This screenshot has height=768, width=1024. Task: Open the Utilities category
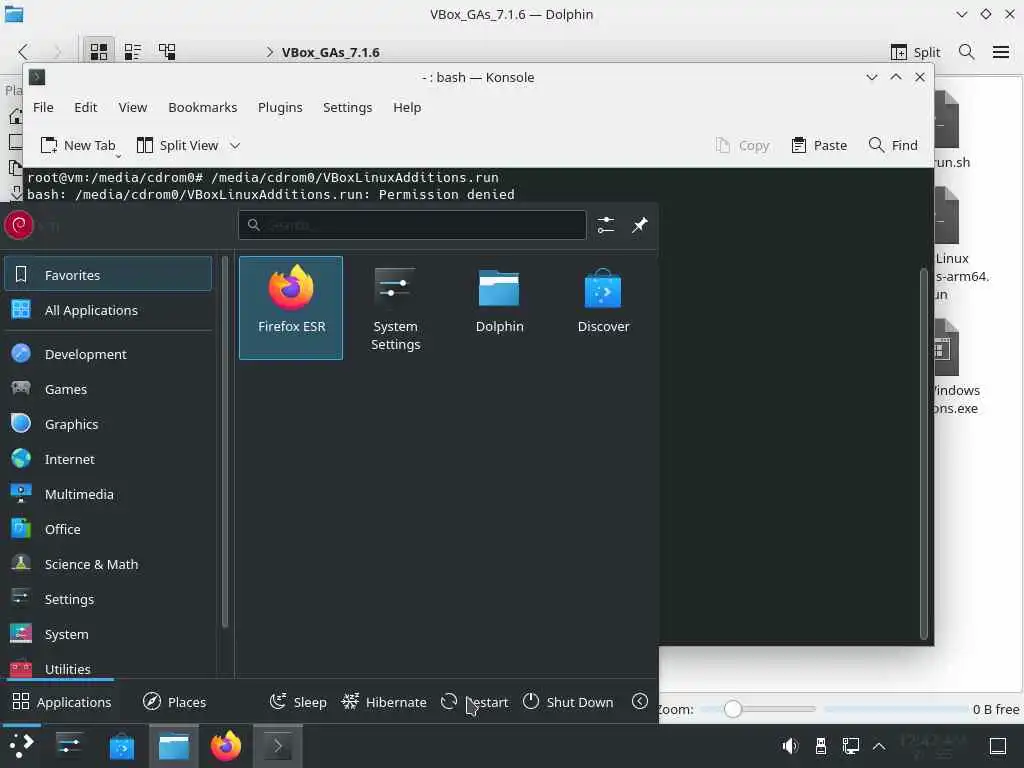coord(108,667)
